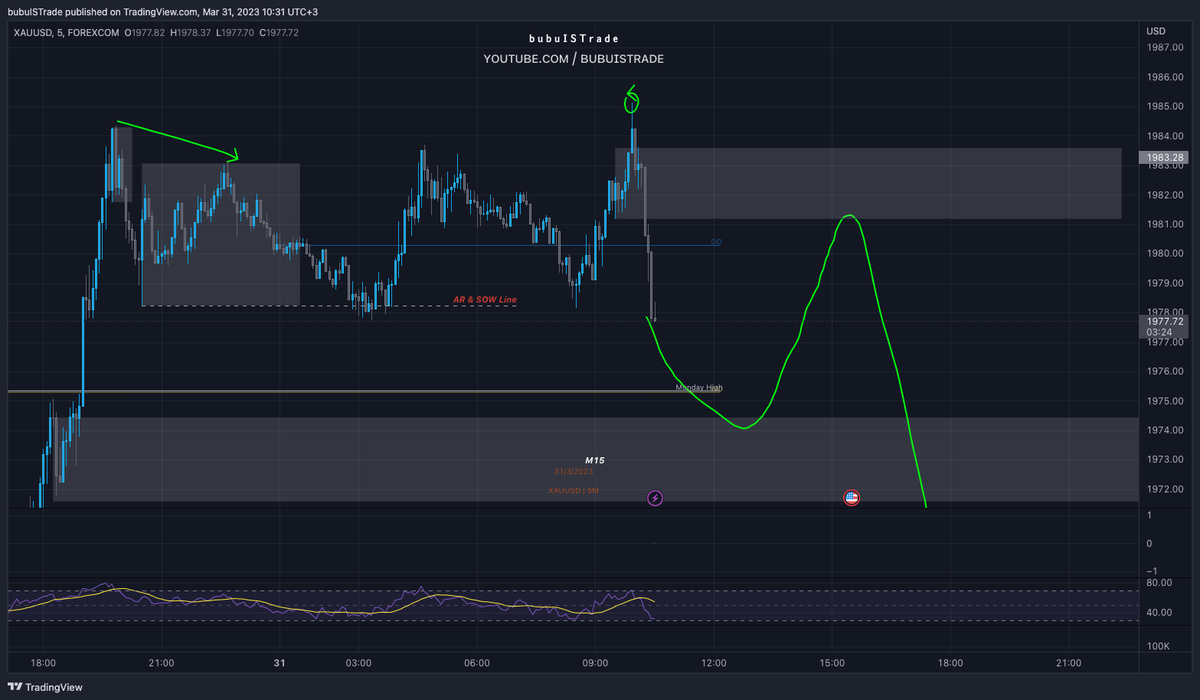The image size is (1200, 700).
Task: Click the 06:00 time axis label
Action: [477, 662]
